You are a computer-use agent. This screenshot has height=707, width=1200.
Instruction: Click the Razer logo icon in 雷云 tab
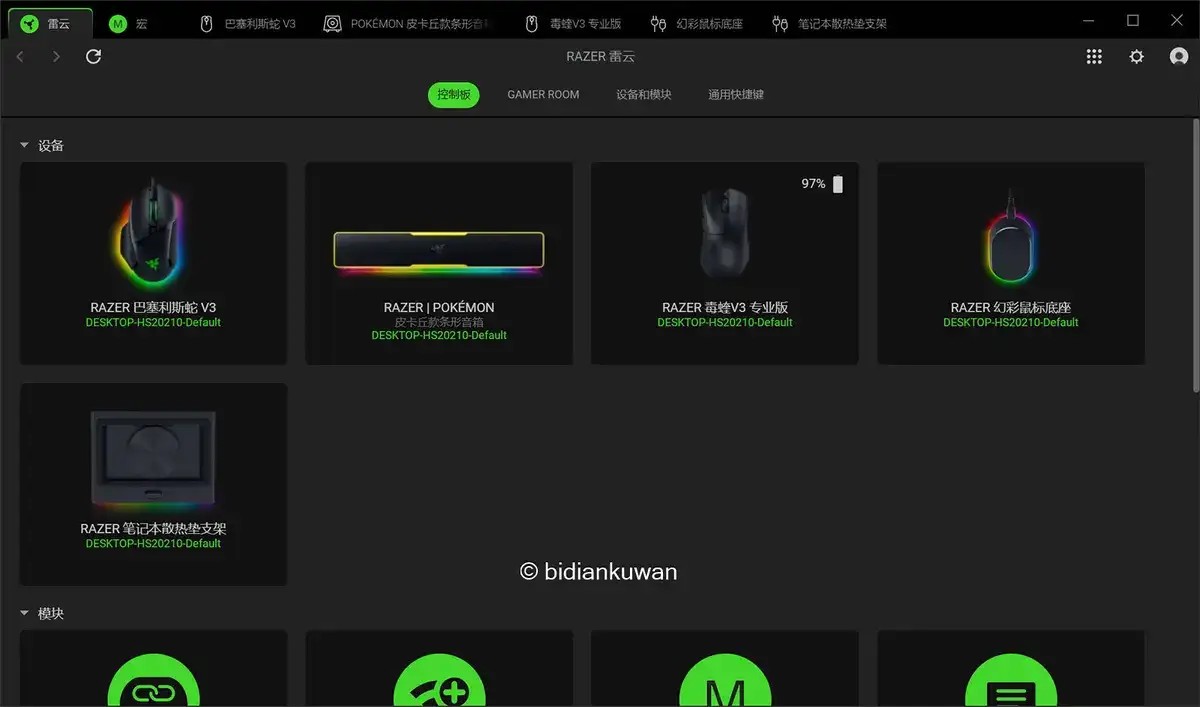point(30,23)
